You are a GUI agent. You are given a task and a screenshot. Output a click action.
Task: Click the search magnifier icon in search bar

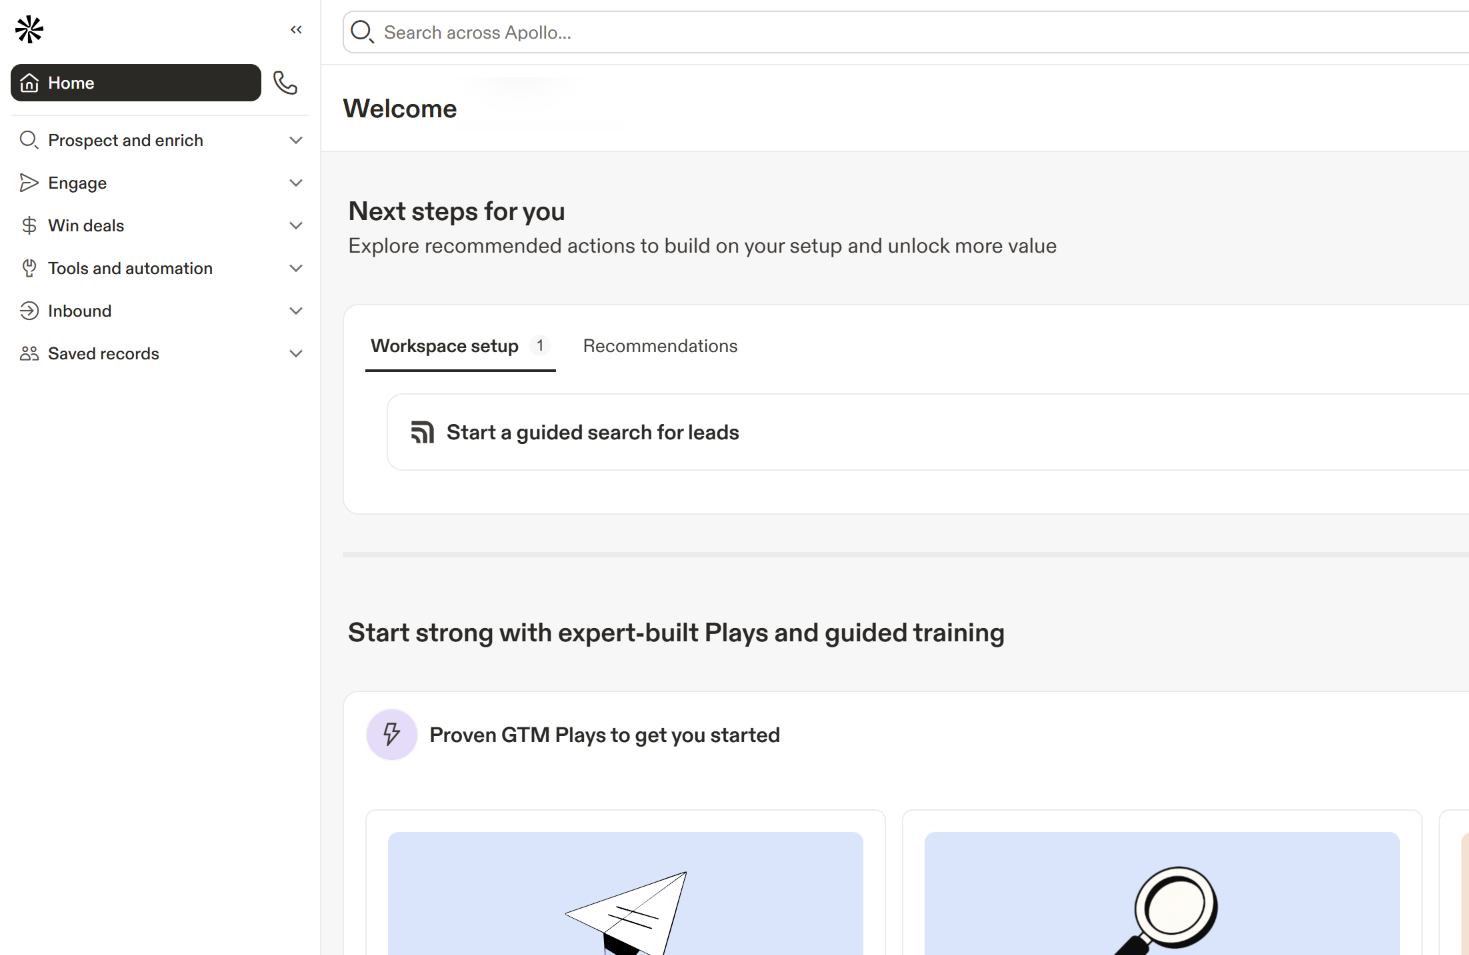(x=362, y=32)
